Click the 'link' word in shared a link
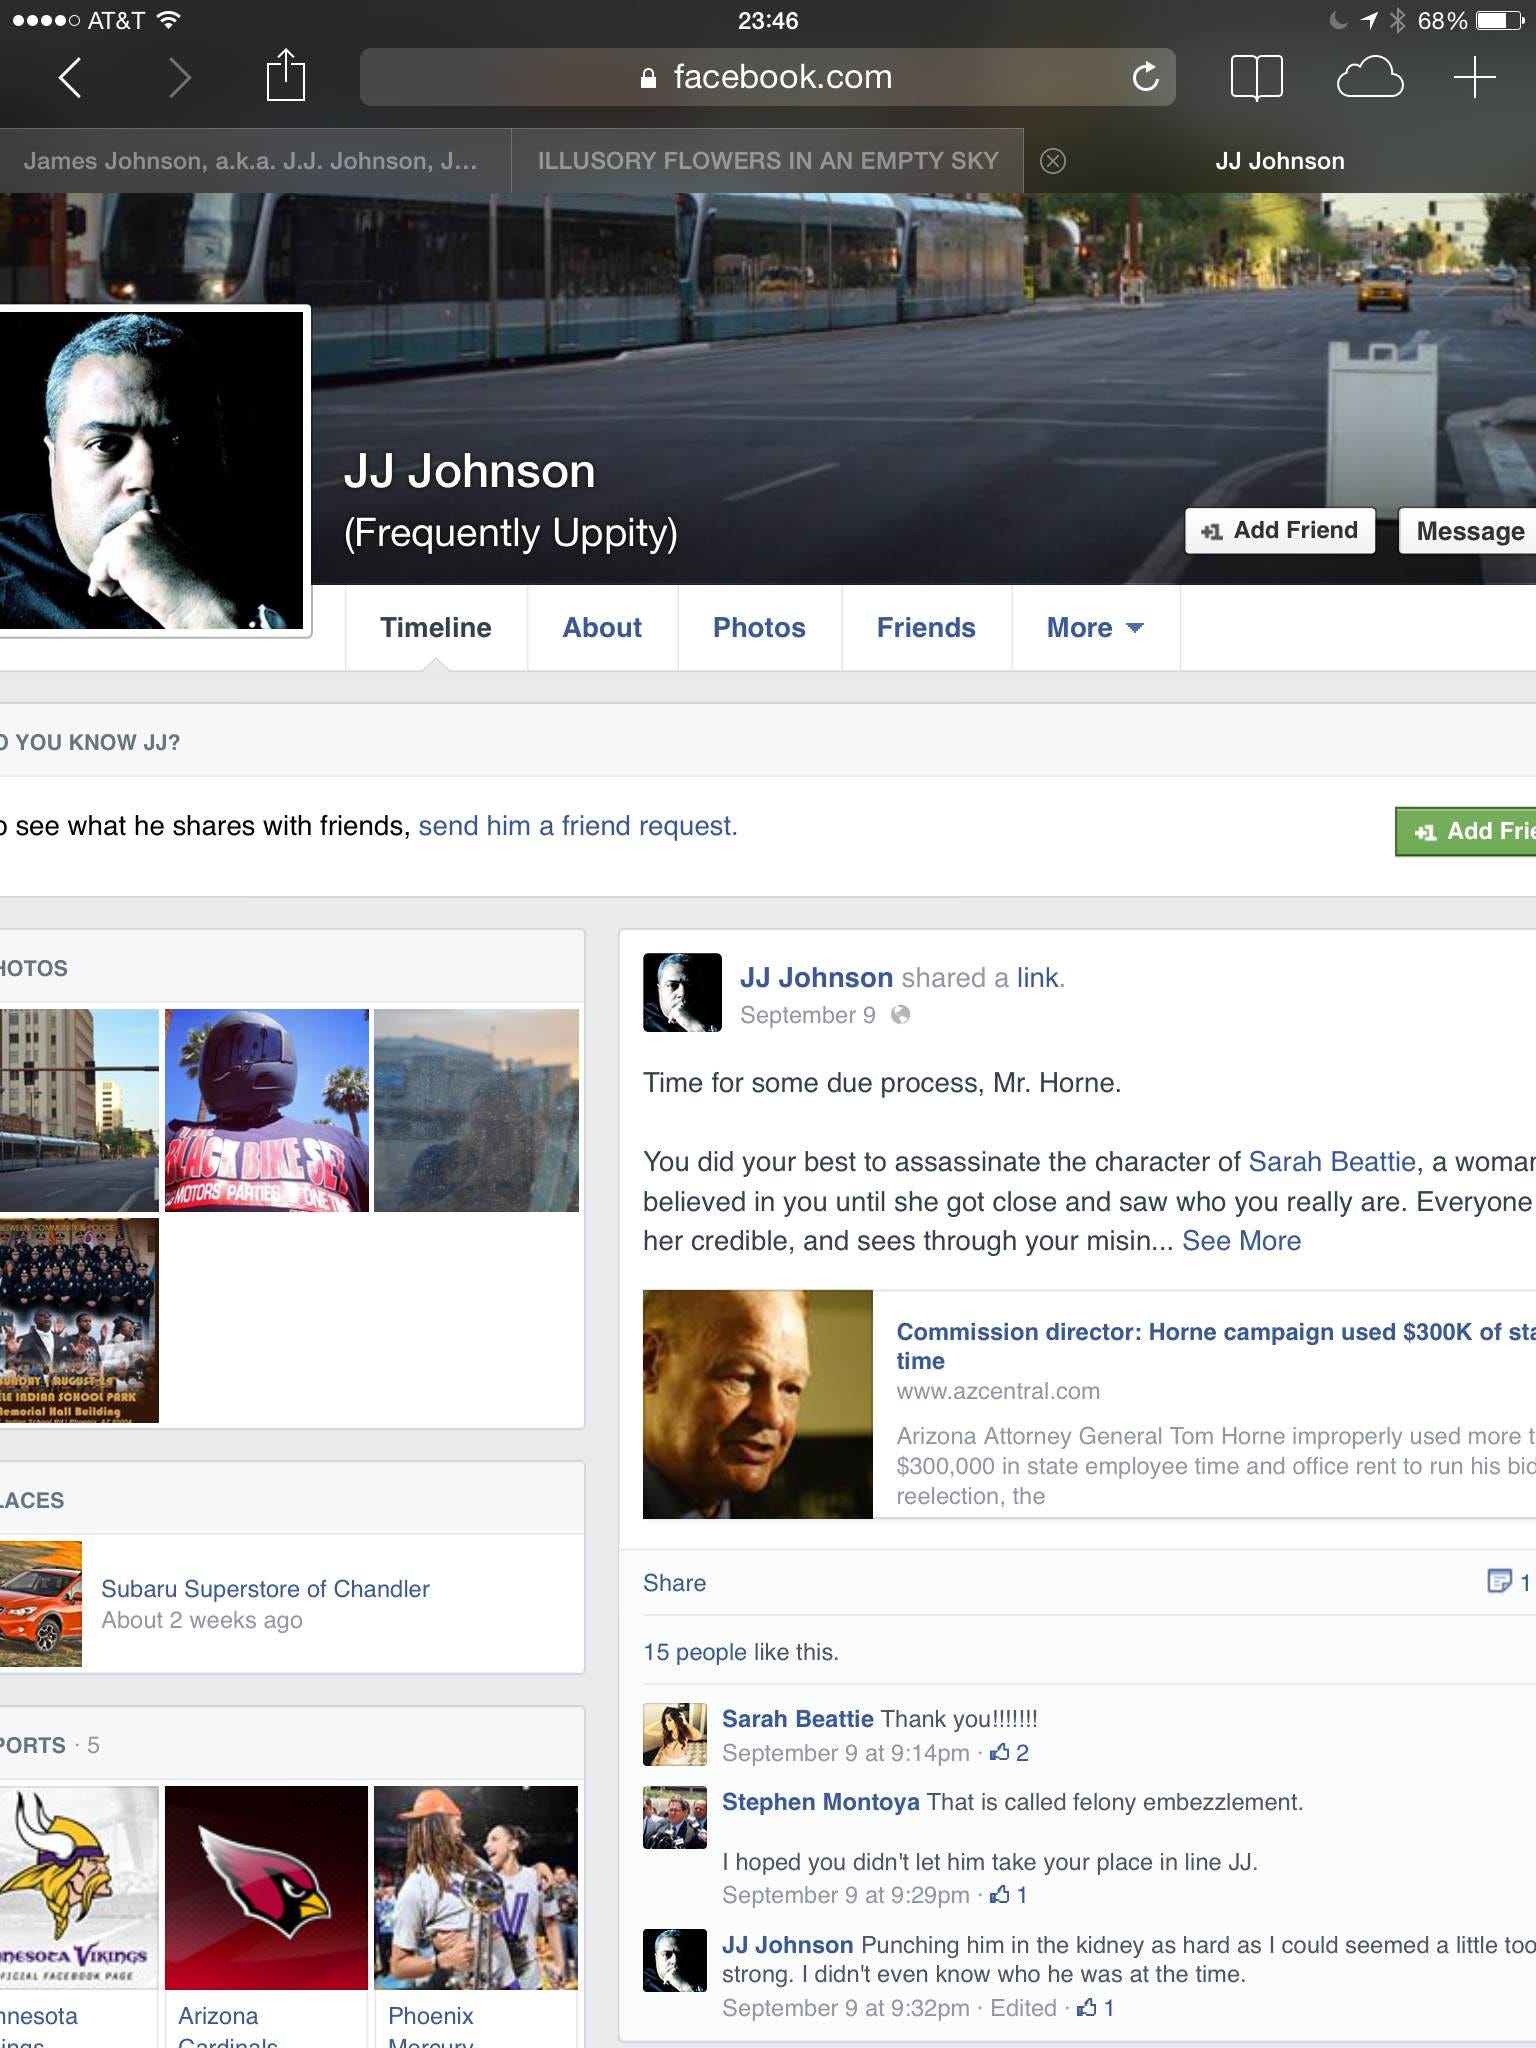The width and height of the screenshot is (1536, 2048). tap(1037, 978)
